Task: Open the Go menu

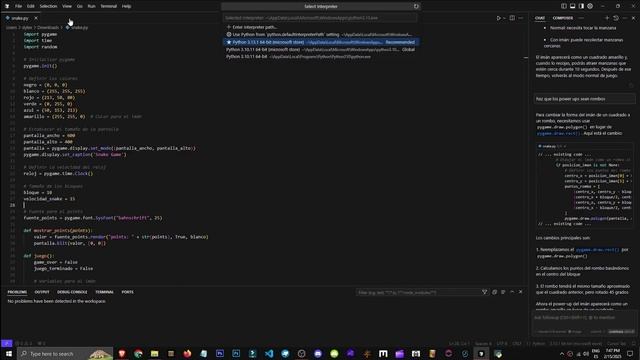Action: click(x=80, y=6)
